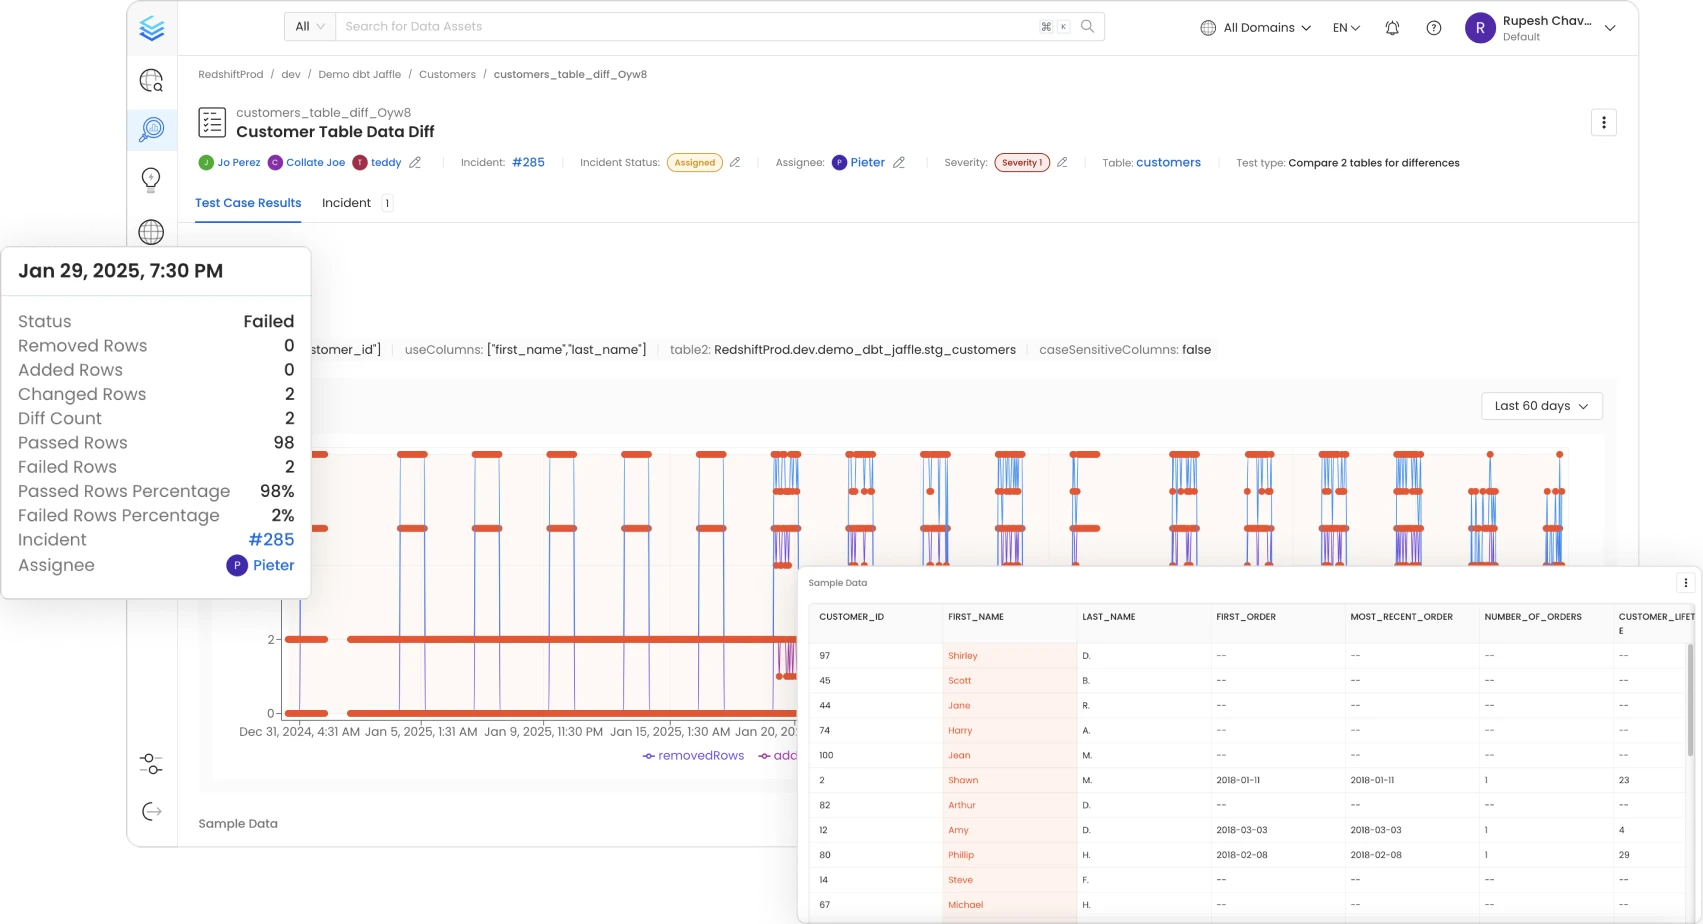Screen dimensions: 1703x924
Task: Edit the Assignee with pencil icon
Action: point(899,163)
